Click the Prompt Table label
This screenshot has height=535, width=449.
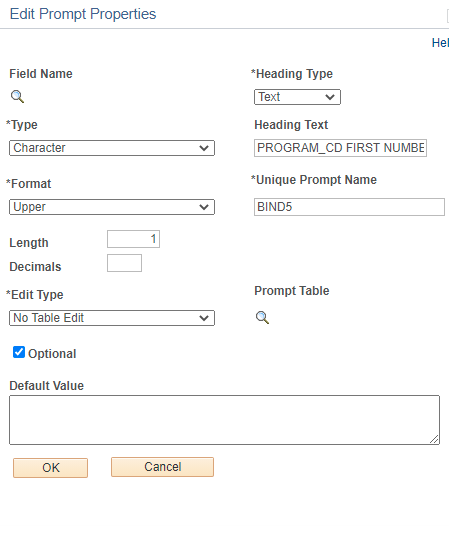(292, 291)
